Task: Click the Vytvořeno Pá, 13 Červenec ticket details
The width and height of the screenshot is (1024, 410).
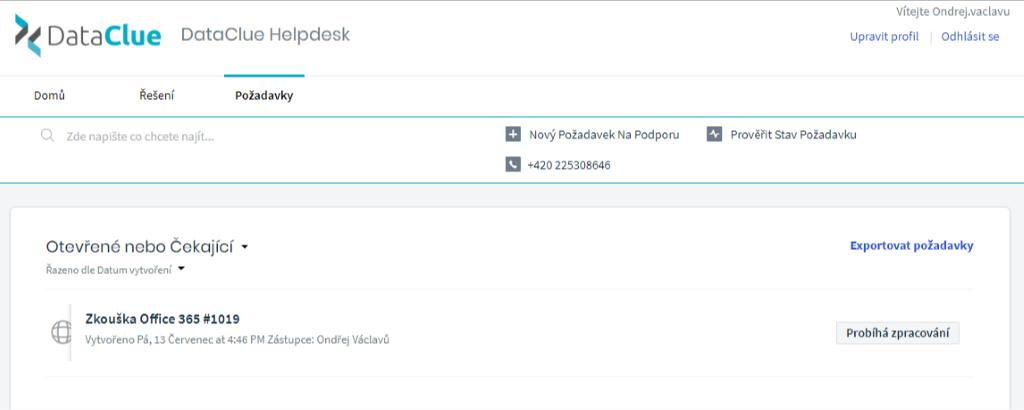Action: (238, 339)
